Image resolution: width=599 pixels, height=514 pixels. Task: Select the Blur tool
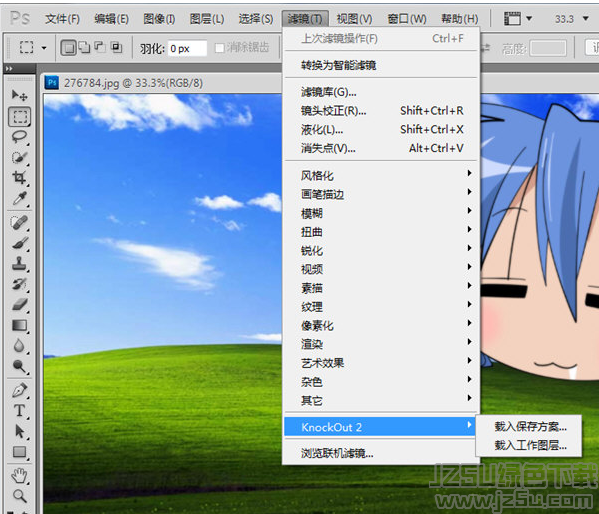coord(19,345)
